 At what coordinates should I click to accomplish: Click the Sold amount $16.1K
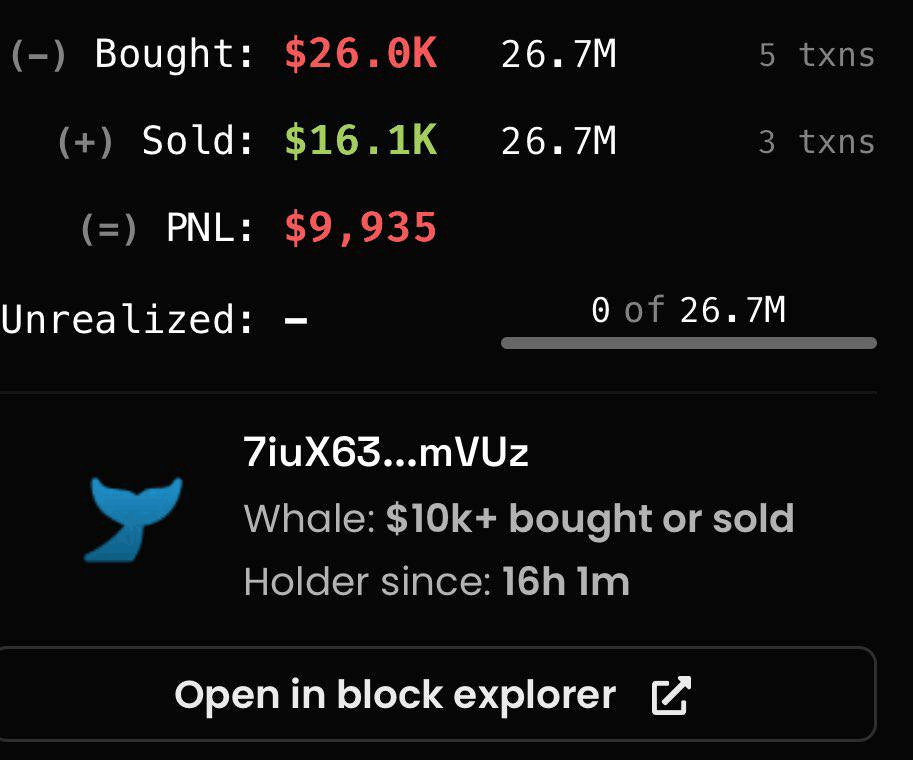360,141
